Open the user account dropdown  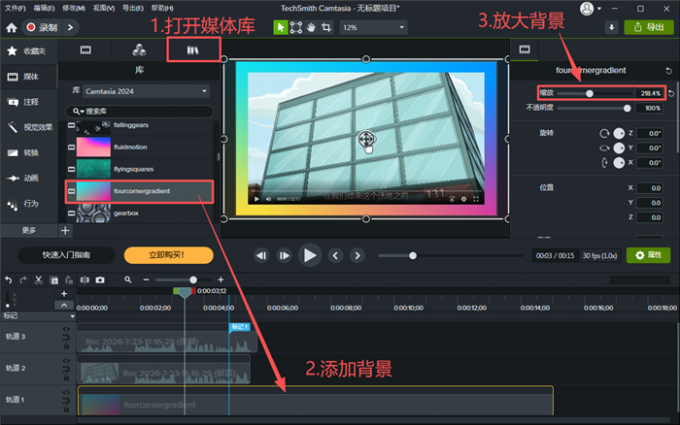(591, 8)
